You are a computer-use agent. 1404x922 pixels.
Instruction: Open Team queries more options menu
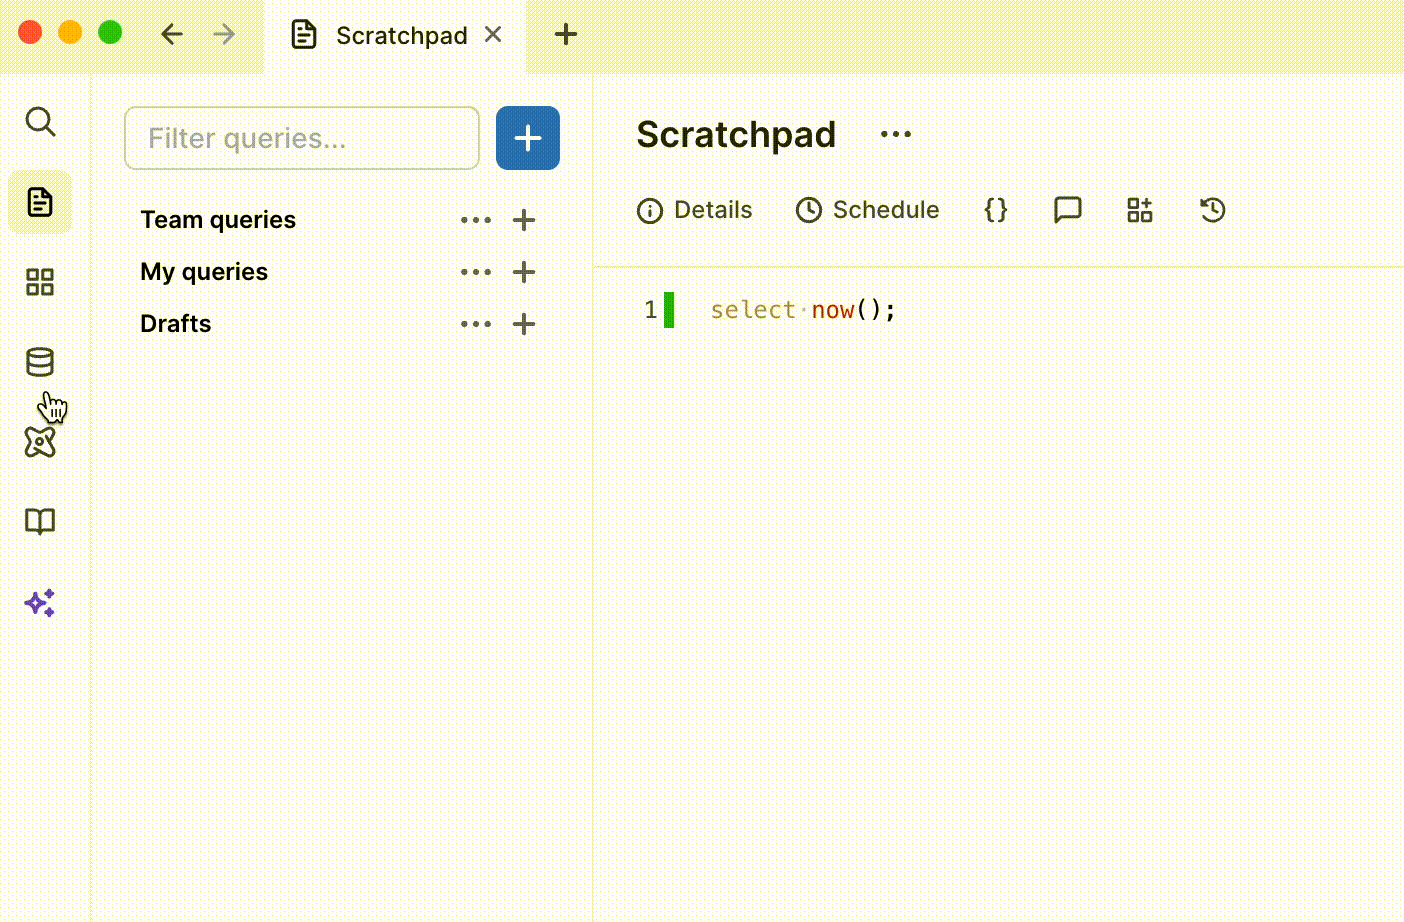pyautogui.click(x=476, y=220)
